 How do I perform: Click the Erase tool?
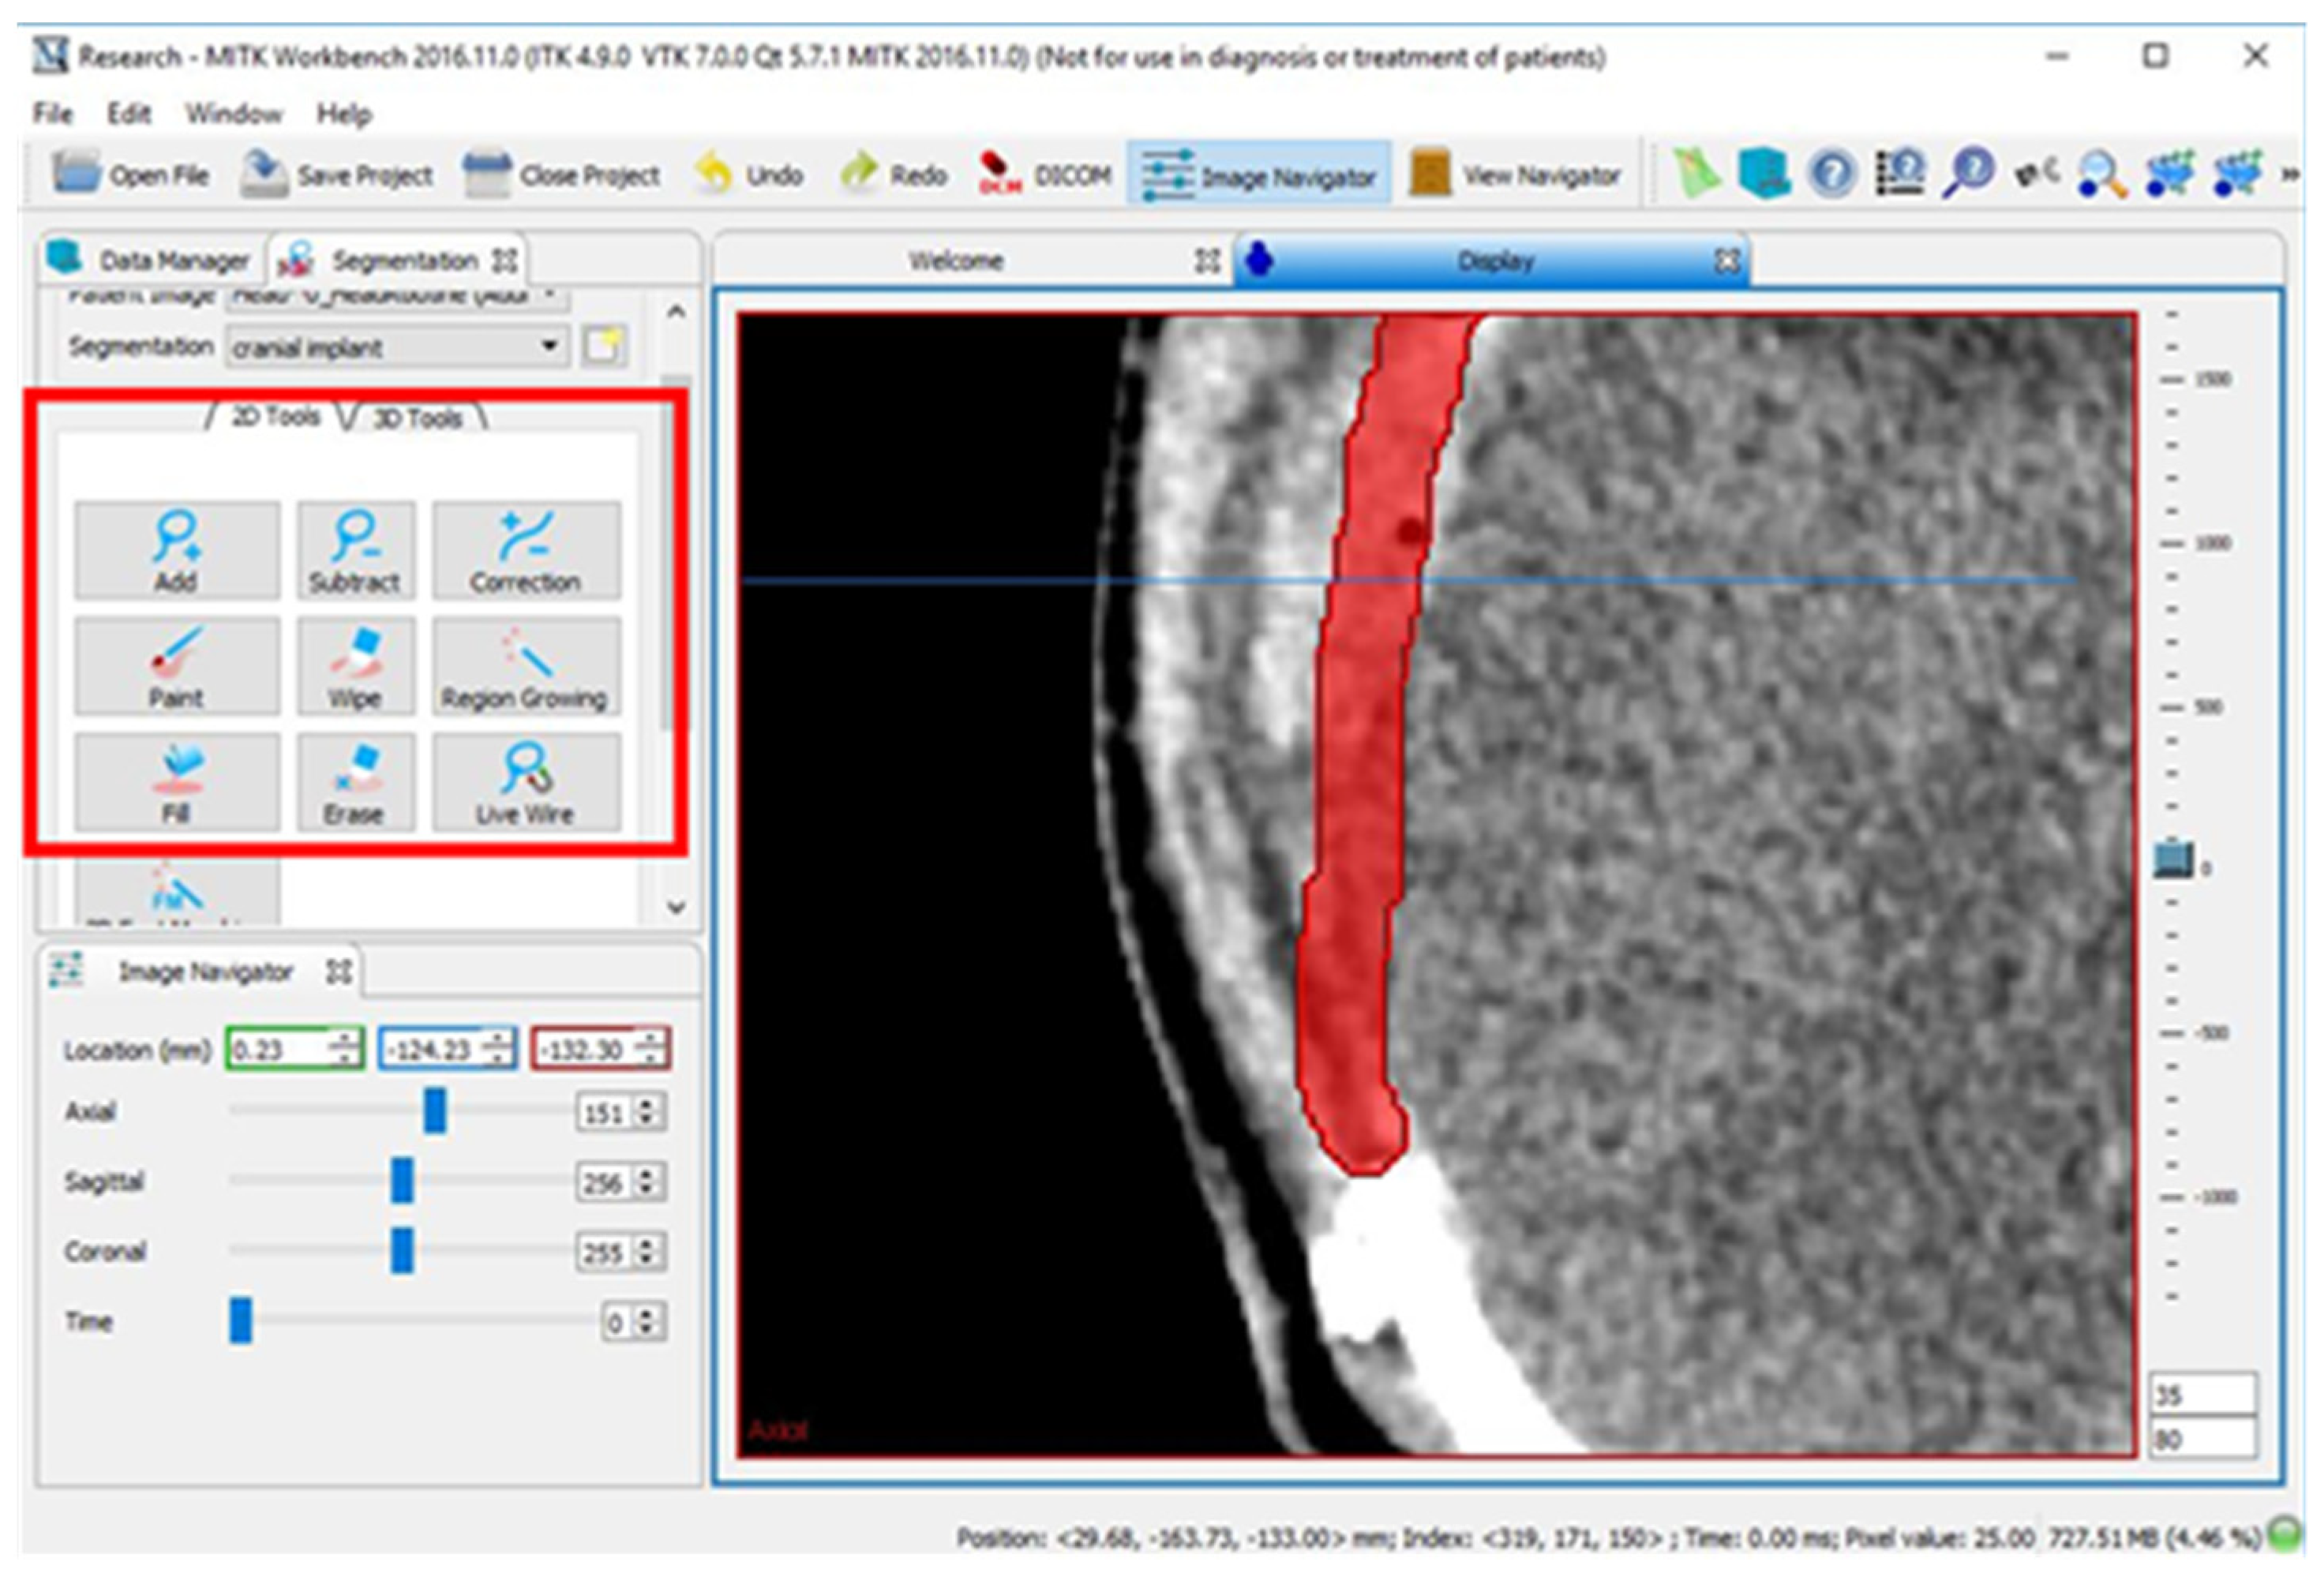[355, 782]
